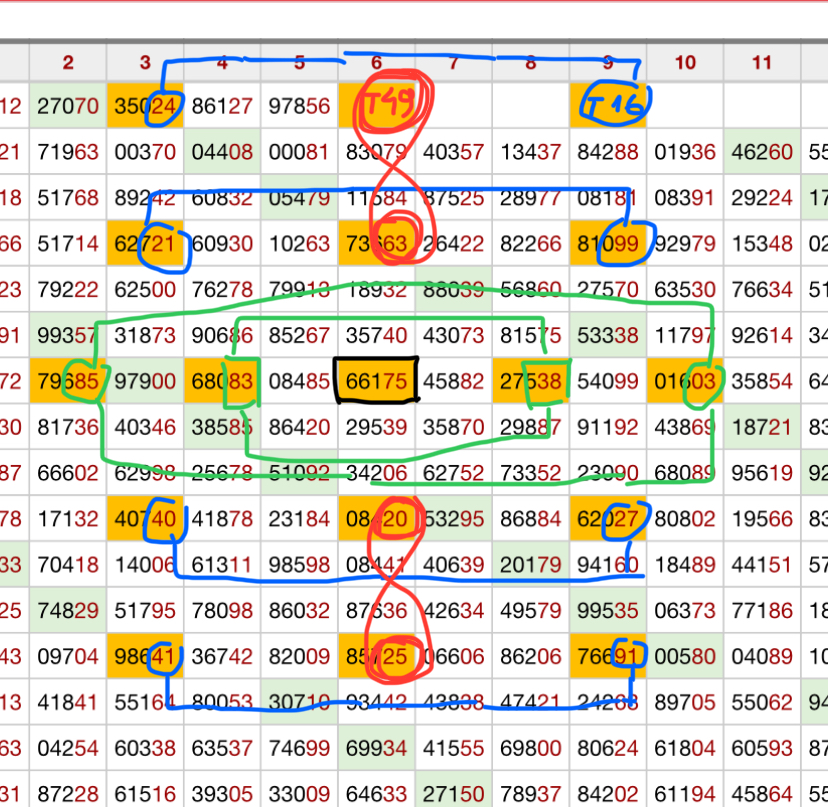Click the orange cell labeled T16
Screen dimensions: 828x807
608,103
